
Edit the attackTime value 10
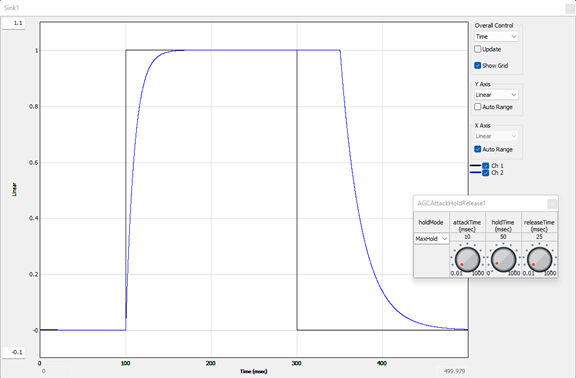(x=467, y=237)
